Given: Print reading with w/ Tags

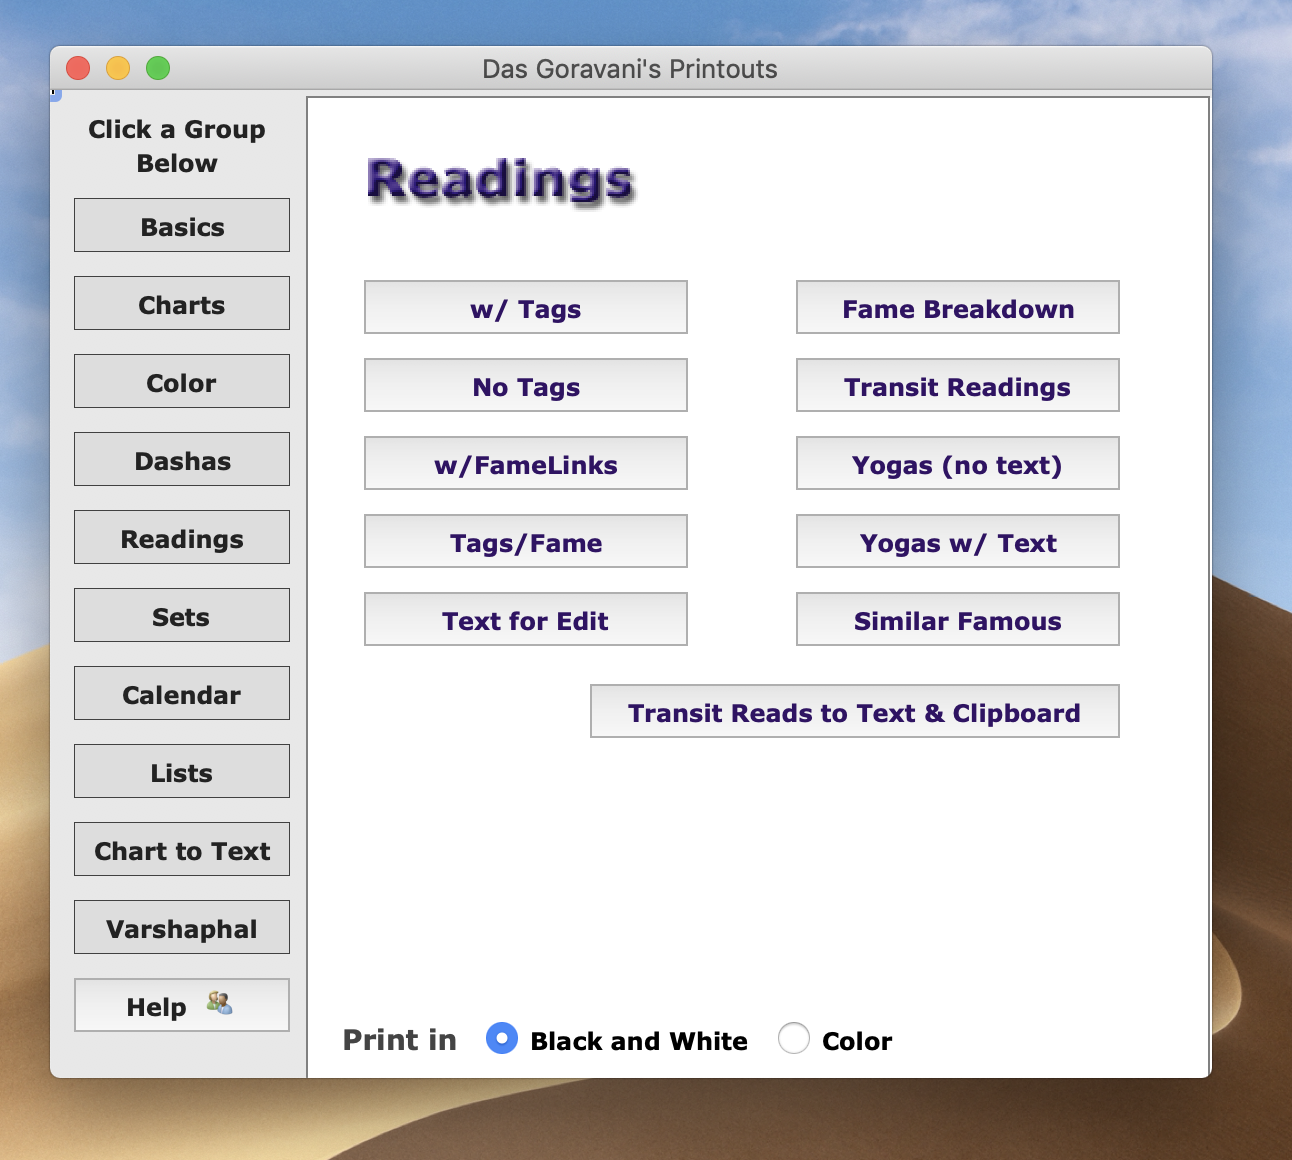Looking at the screenshot, I should click(525, 308).
